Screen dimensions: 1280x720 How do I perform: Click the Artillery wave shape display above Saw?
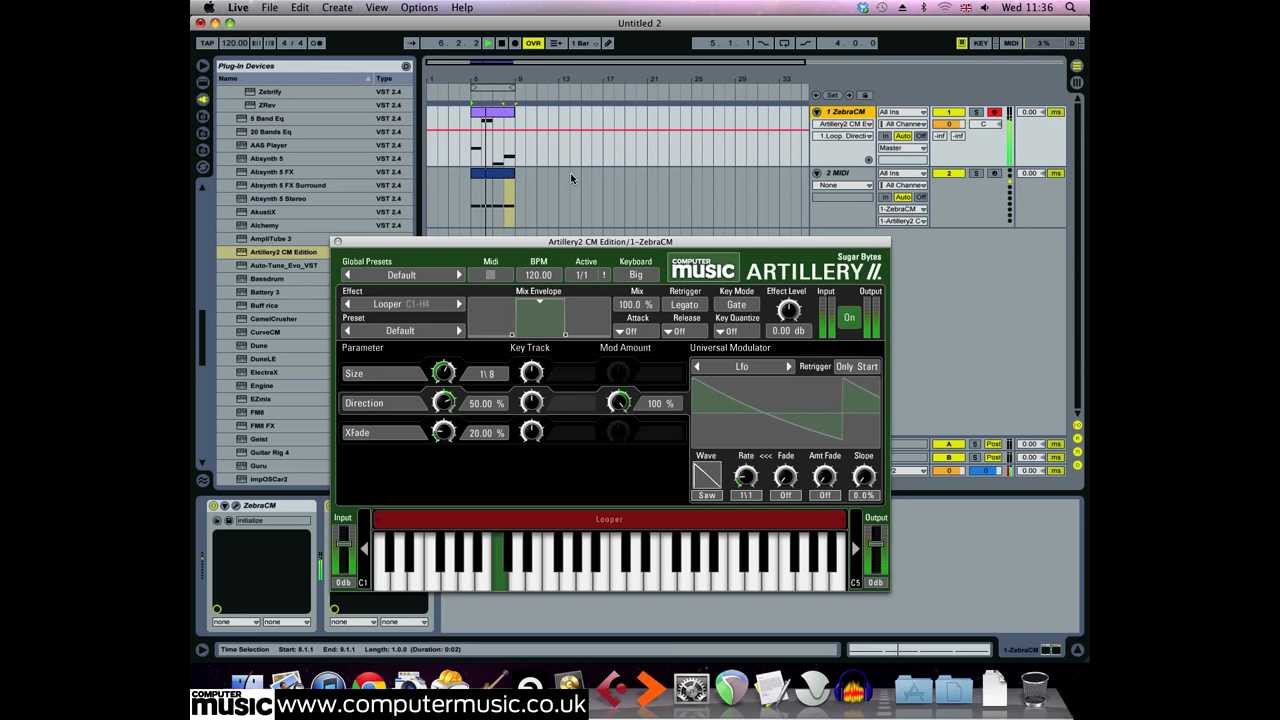pyautogui.click(x=706, y=476)
